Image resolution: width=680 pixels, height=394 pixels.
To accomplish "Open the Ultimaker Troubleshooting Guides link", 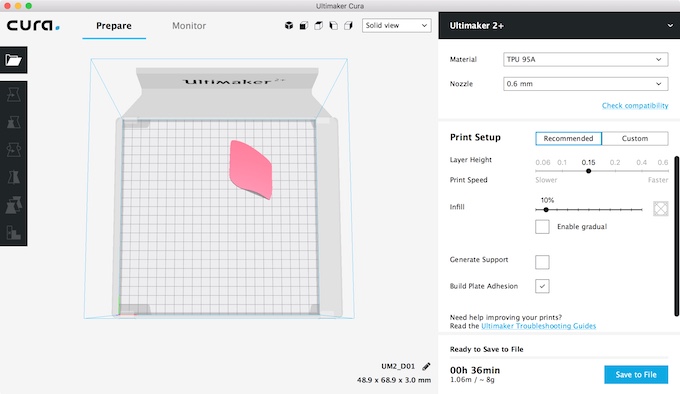I will click(539, 326).
